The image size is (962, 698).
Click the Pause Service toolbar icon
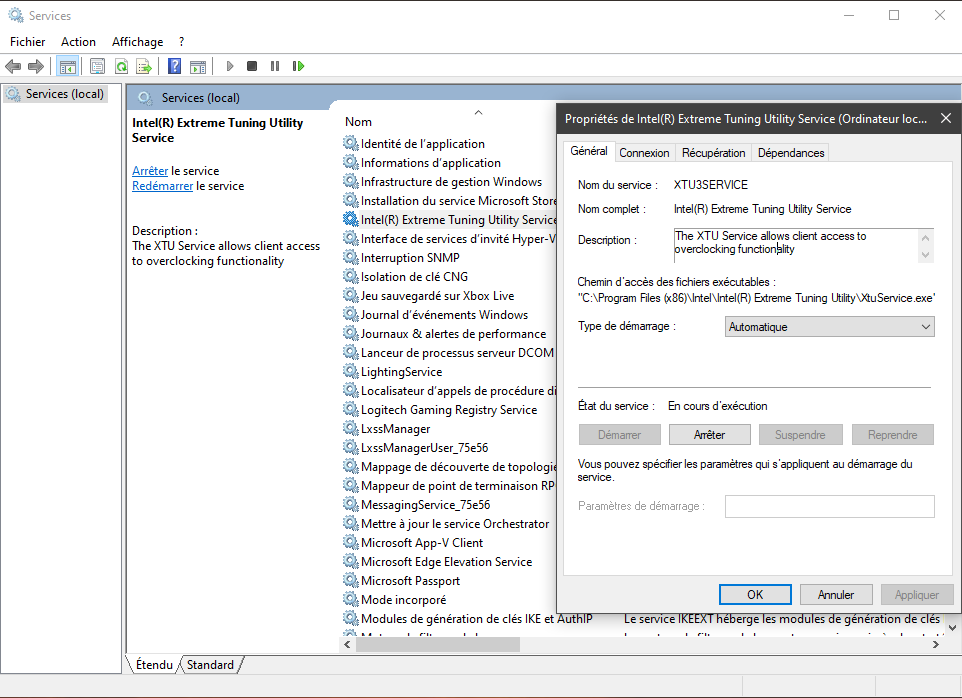point(275,66)
